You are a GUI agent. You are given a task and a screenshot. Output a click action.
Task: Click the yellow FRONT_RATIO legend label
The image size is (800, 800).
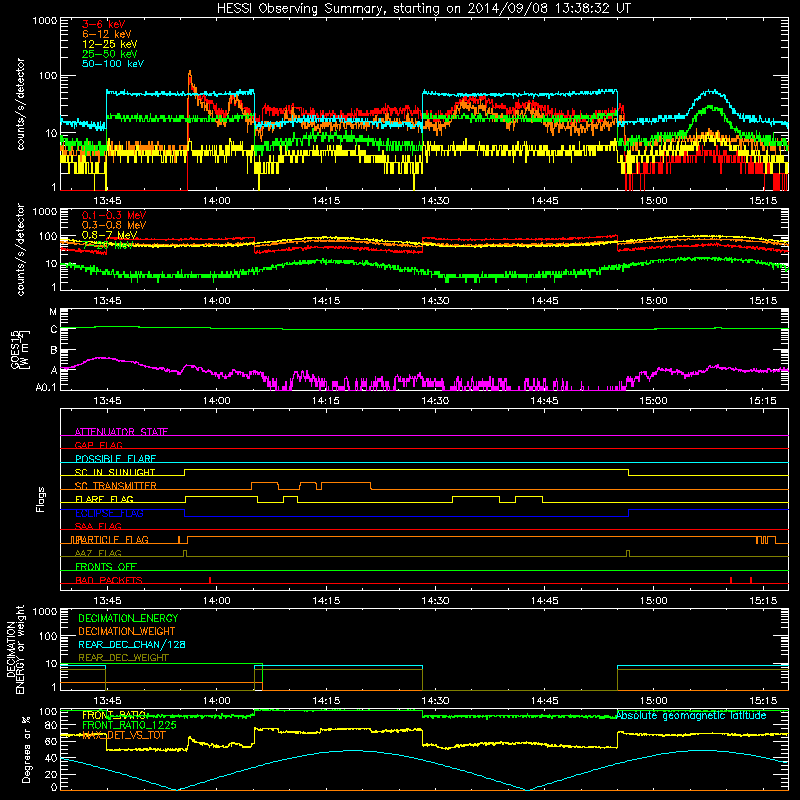[115, 715]
